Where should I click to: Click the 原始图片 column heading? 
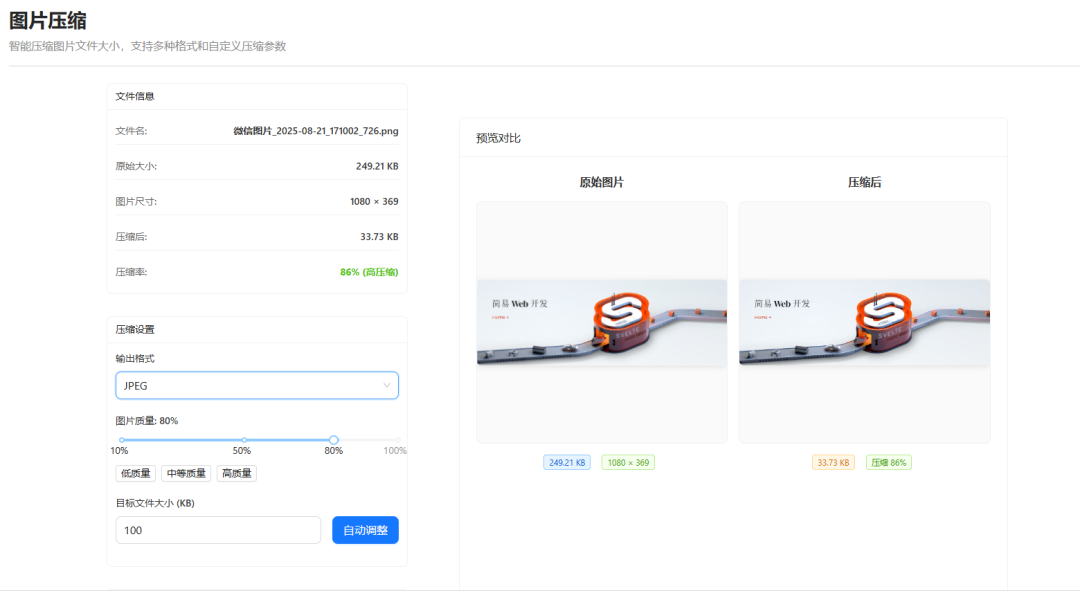pos(601,183)
